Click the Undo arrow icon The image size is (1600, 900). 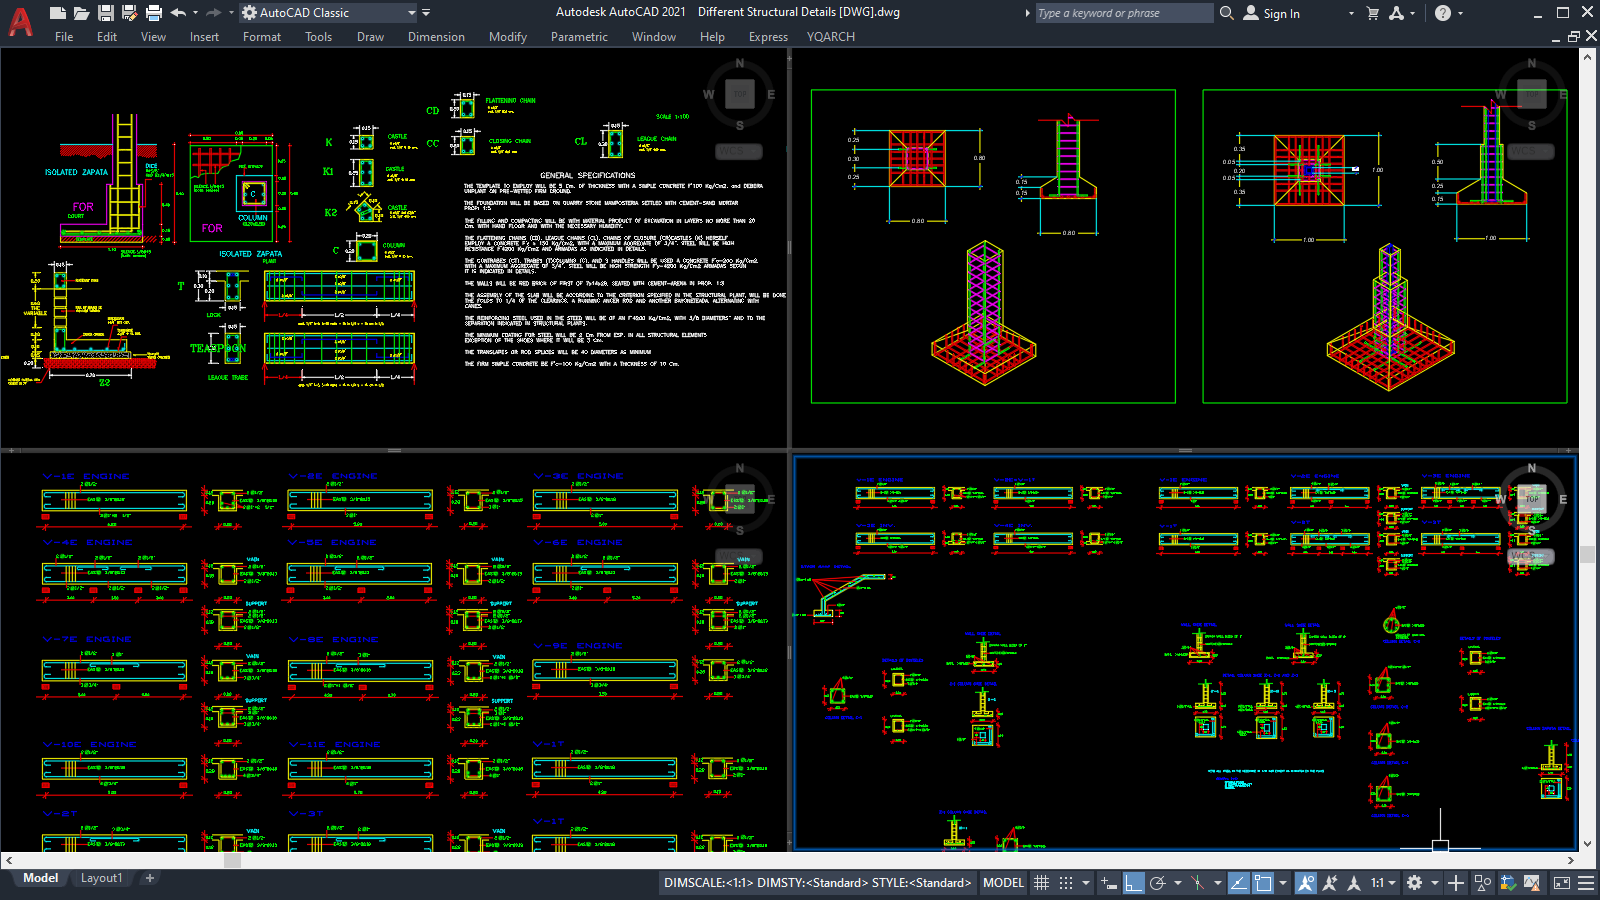coord(178,12)
